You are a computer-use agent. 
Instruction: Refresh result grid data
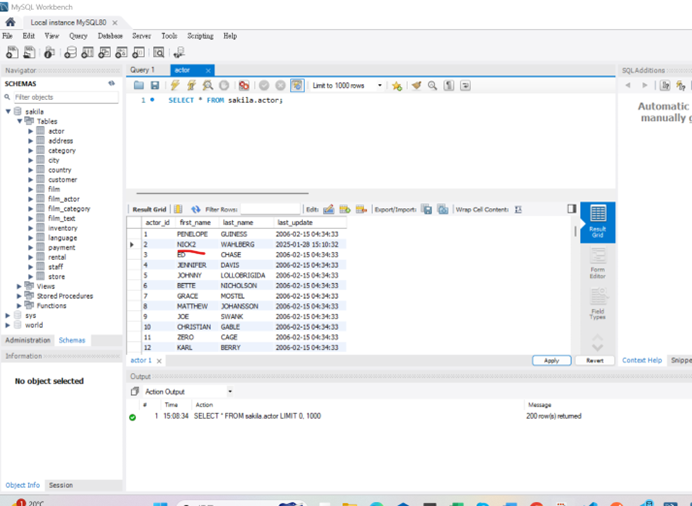point(196,209)
